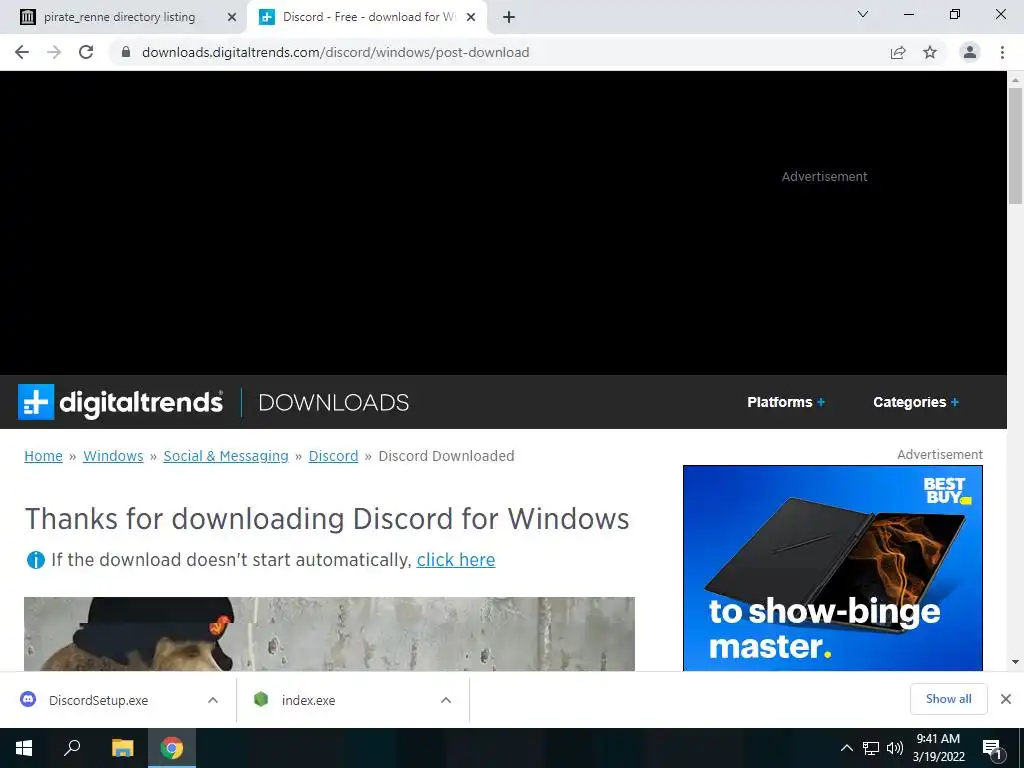Viewport: 1024px width, 768px height.
Task: Open the volume tray icon
Action: coord(895,748)
